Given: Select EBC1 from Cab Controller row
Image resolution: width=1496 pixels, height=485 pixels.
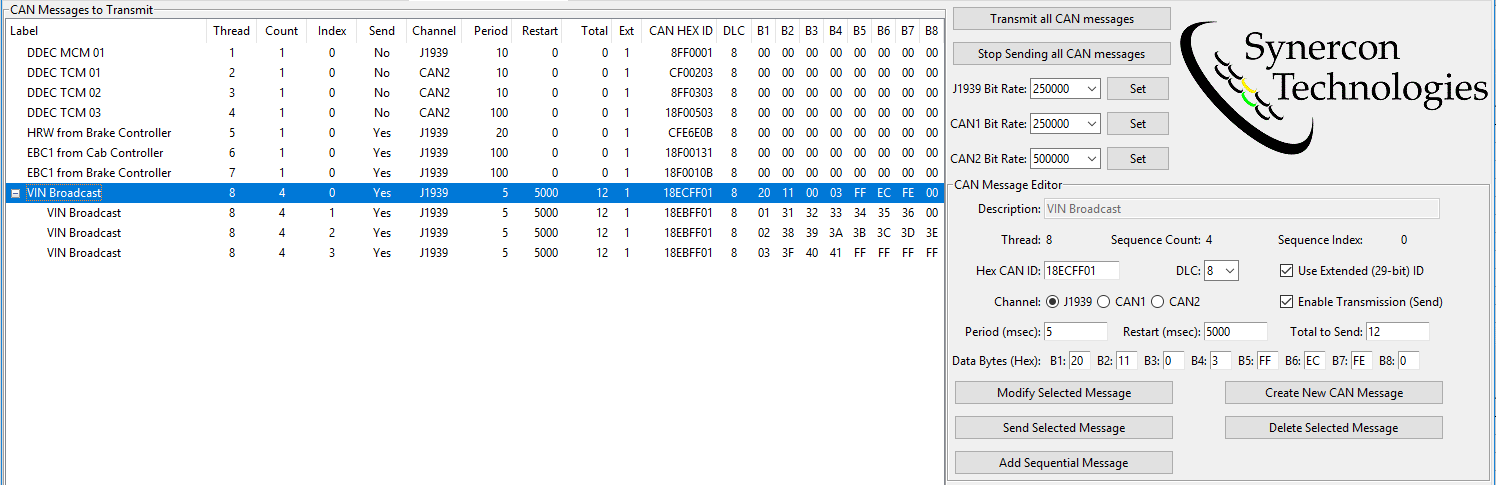Looking at the screenshot, I should pos(474,153).
